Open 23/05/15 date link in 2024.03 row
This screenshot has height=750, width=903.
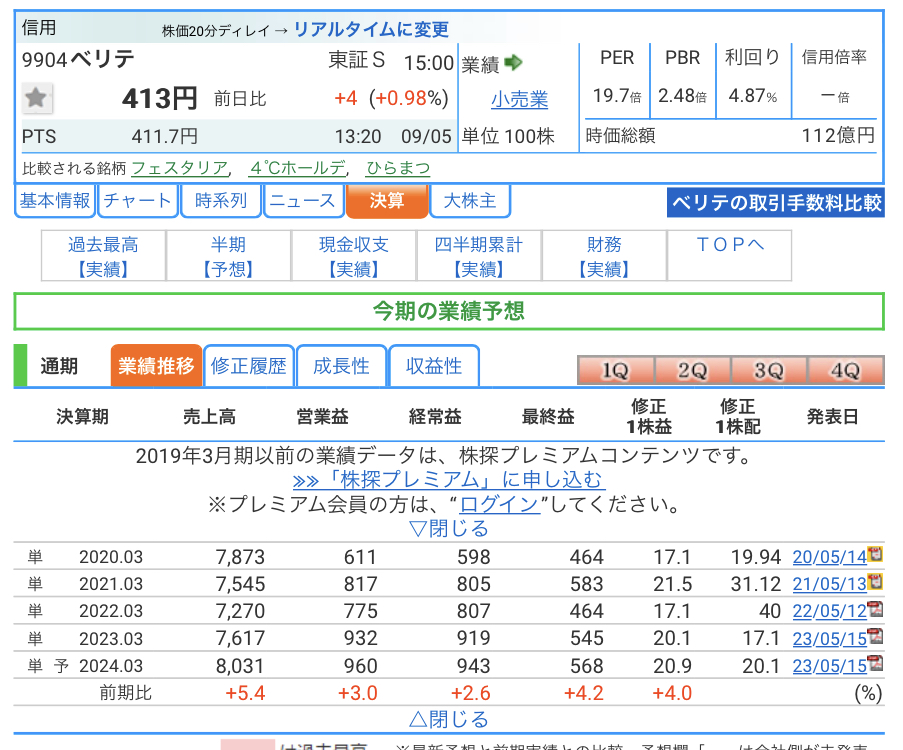pyautogui.click(x=830, y=666)
